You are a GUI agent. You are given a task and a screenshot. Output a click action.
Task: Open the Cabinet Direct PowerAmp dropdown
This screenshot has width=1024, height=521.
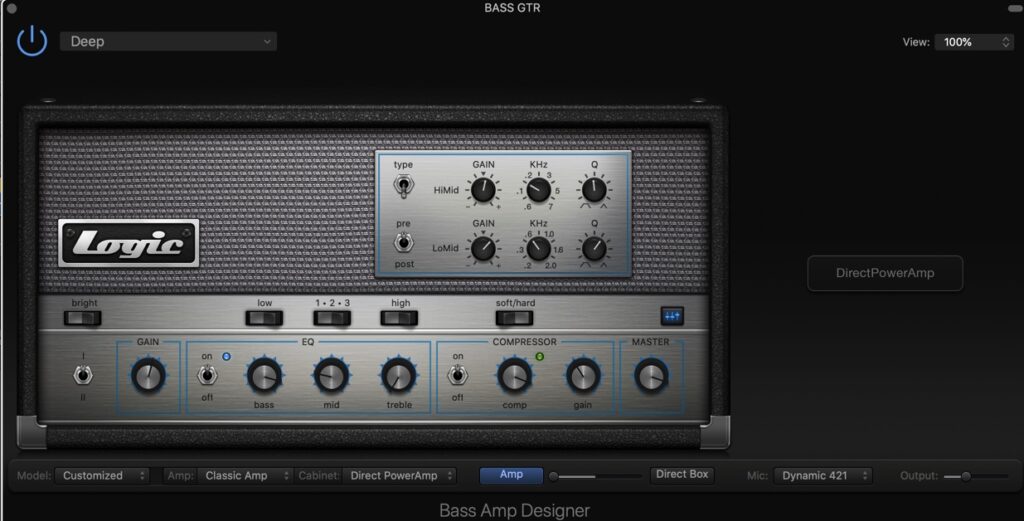pyautogui.click(x=400, y=475)
